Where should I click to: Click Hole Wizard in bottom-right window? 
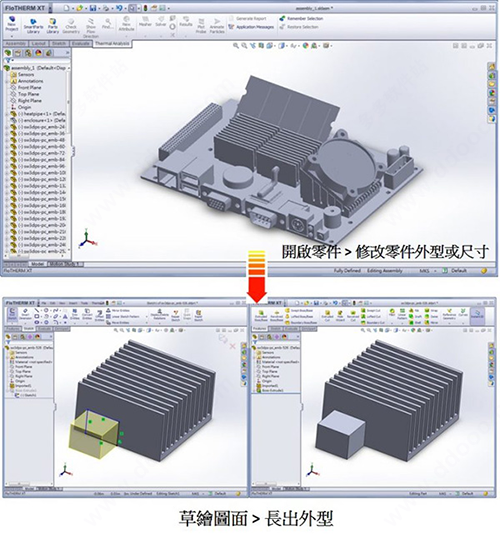point(340,315)
